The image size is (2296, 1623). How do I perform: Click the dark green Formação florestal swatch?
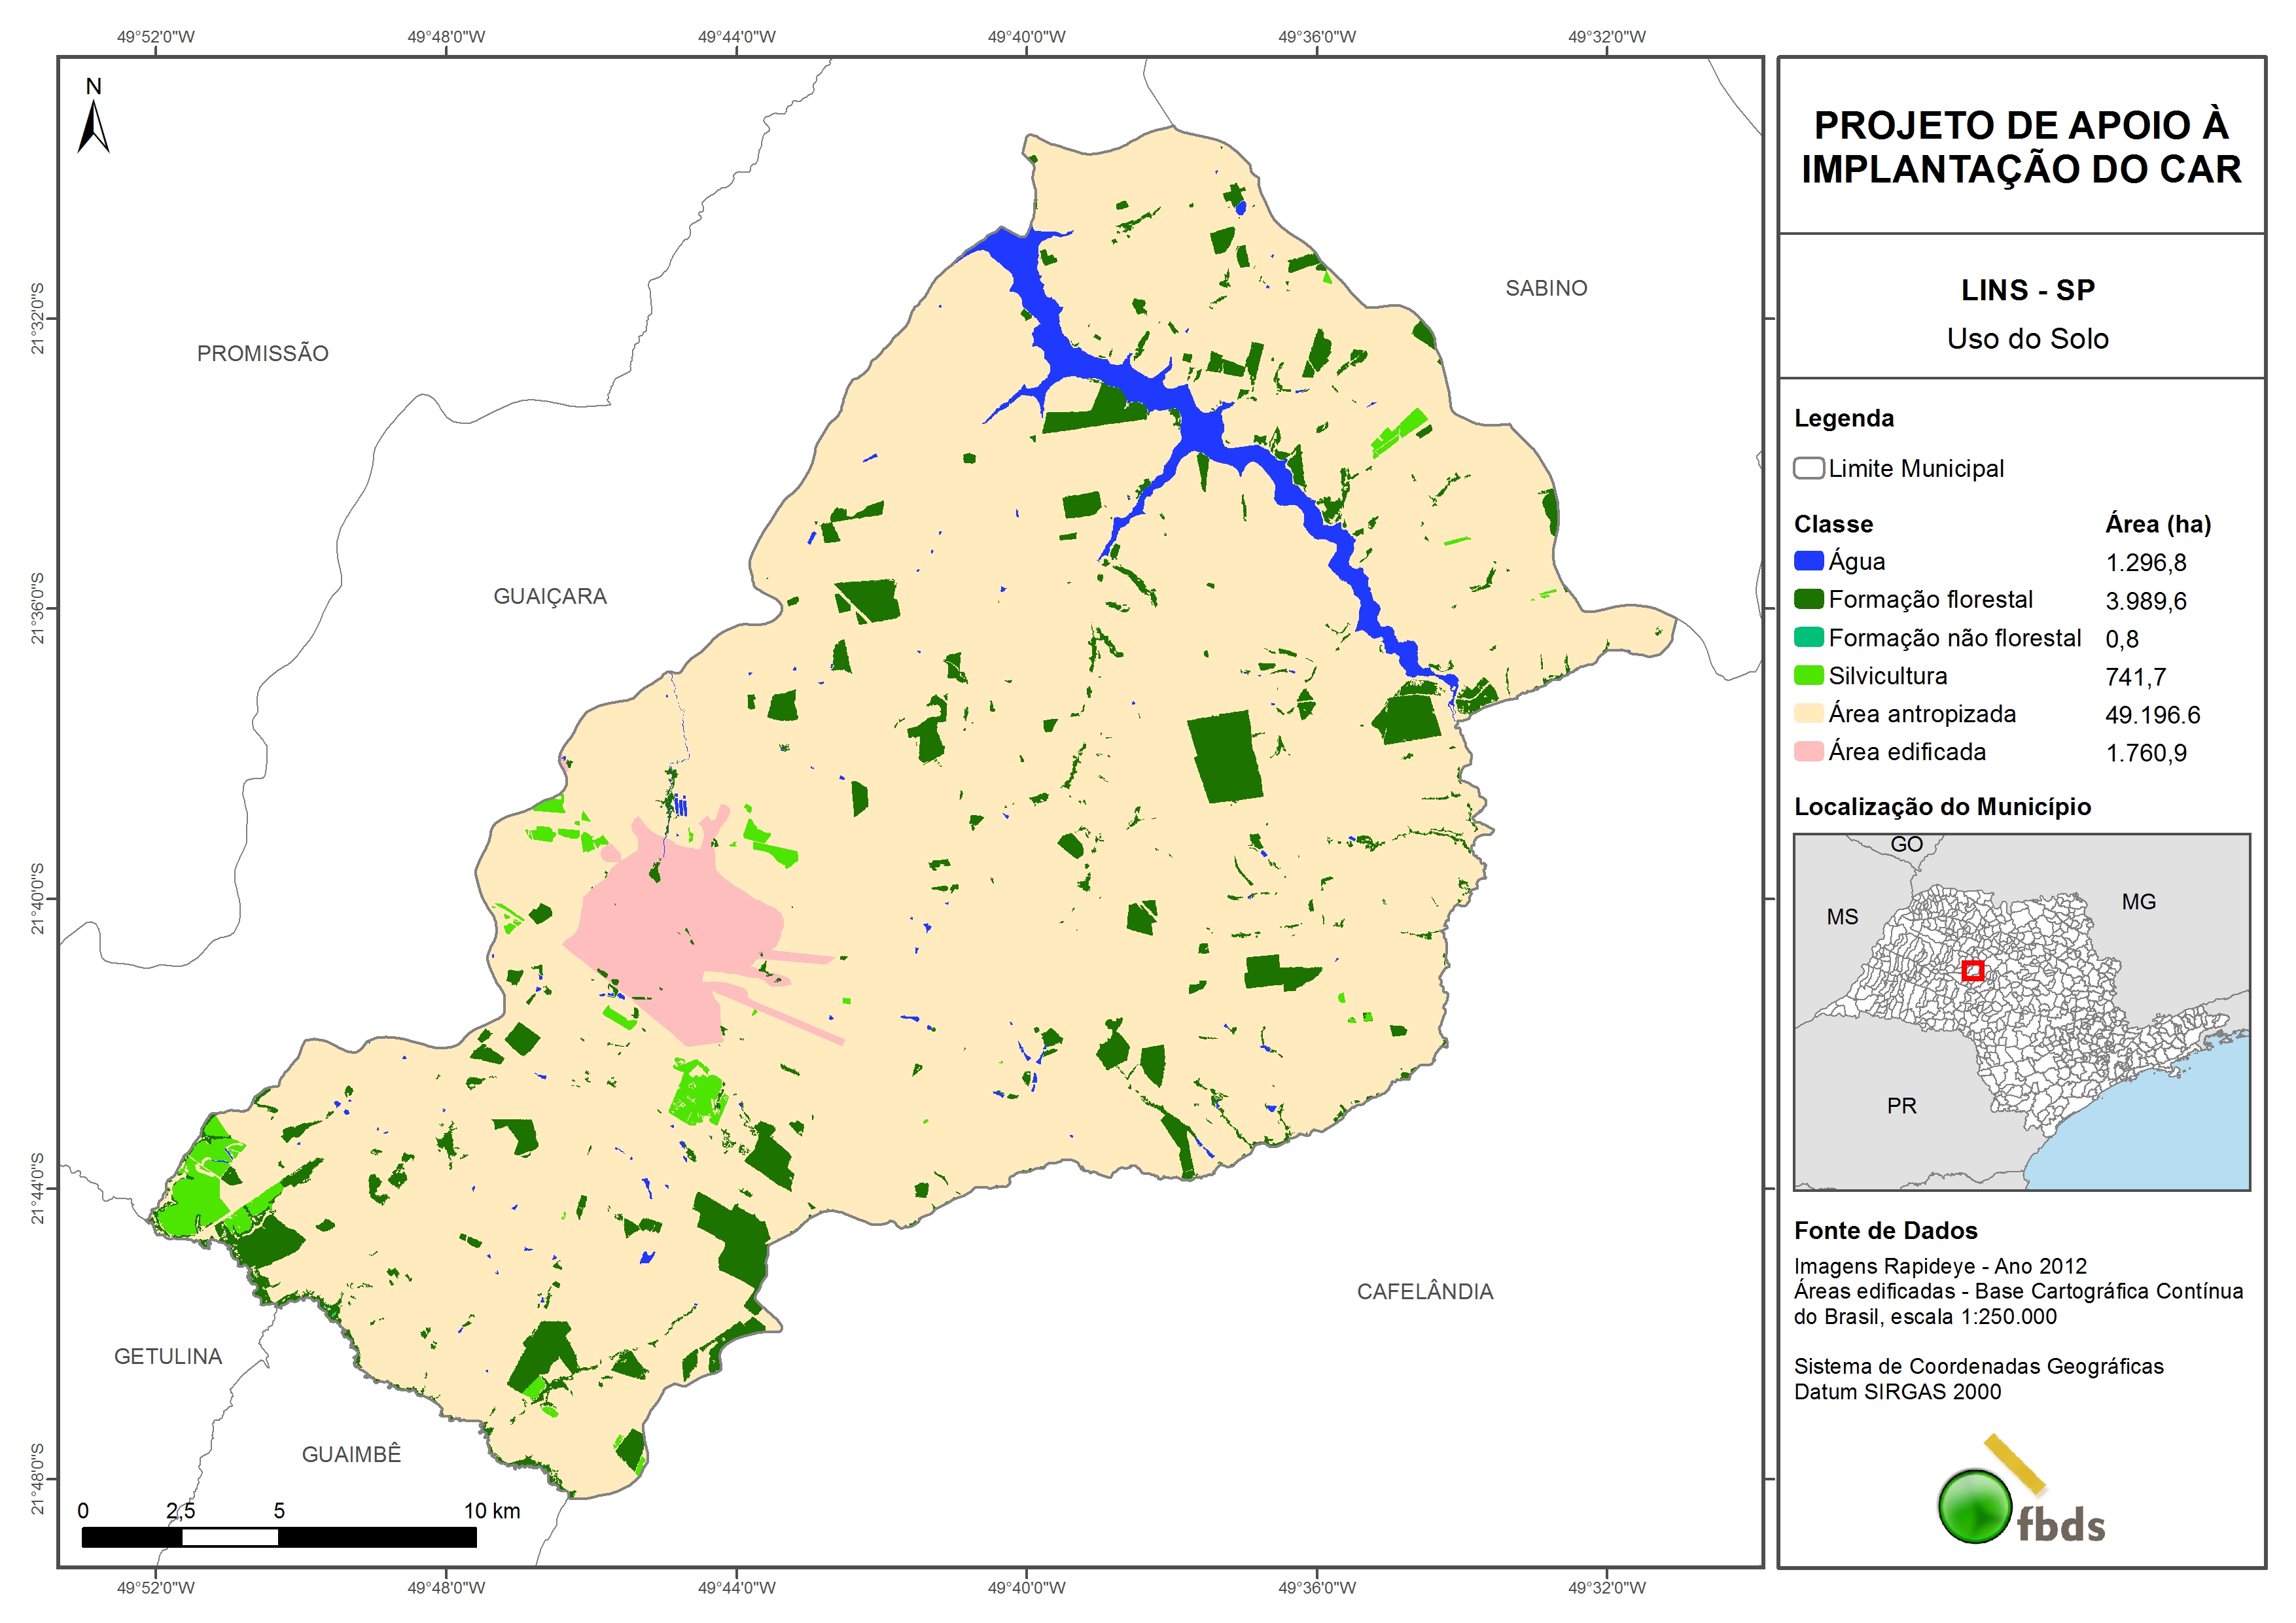click(x=1808, y=599)
